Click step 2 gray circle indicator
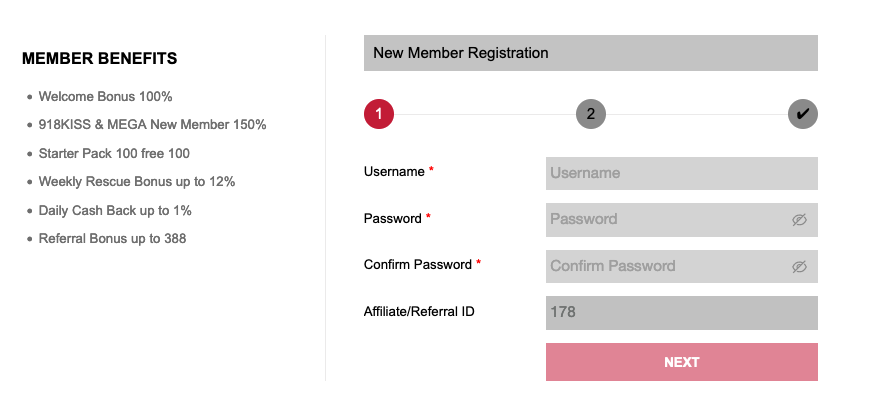Screen dimensions: 871x407 click(590, 114)
